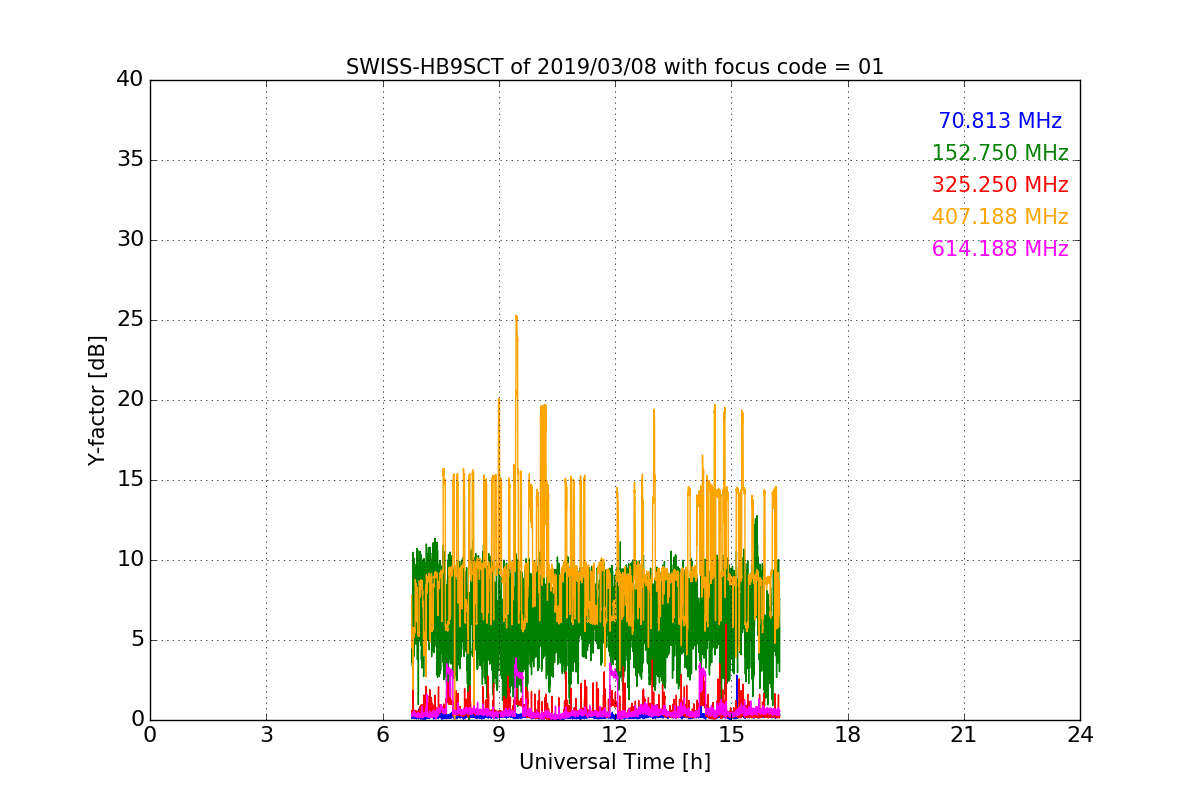Select the 614.188 MHz legend label
Screen dimensions: 1200x800
(x=1000, y=249)
